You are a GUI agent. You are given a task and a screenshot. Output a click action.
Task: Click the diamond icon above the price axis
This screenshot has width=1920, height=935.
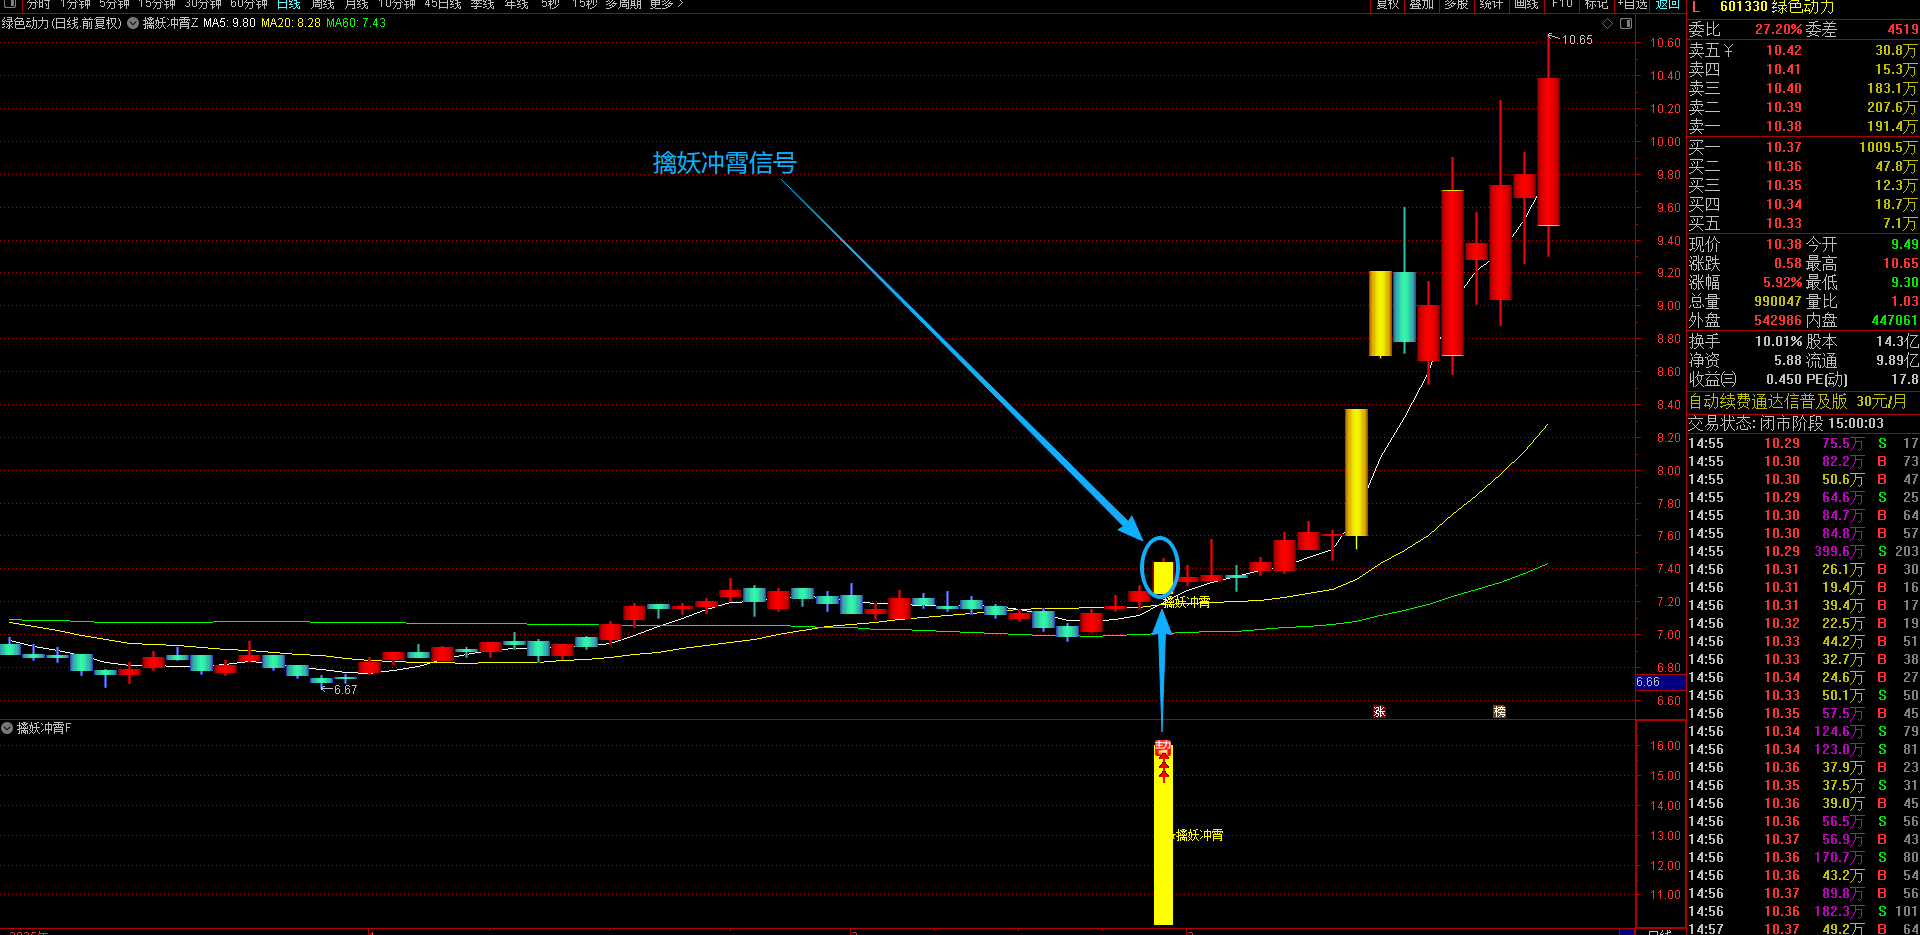(1608, 23)
